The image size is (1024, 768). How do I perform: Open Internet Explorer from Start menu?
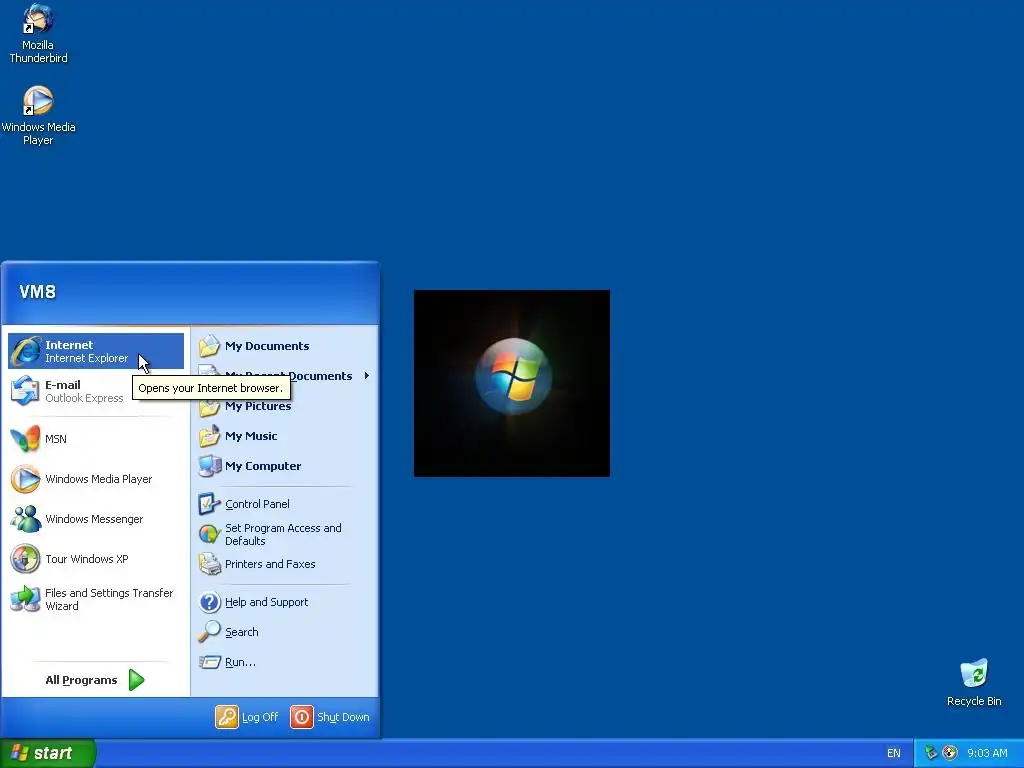coord(95,351)
